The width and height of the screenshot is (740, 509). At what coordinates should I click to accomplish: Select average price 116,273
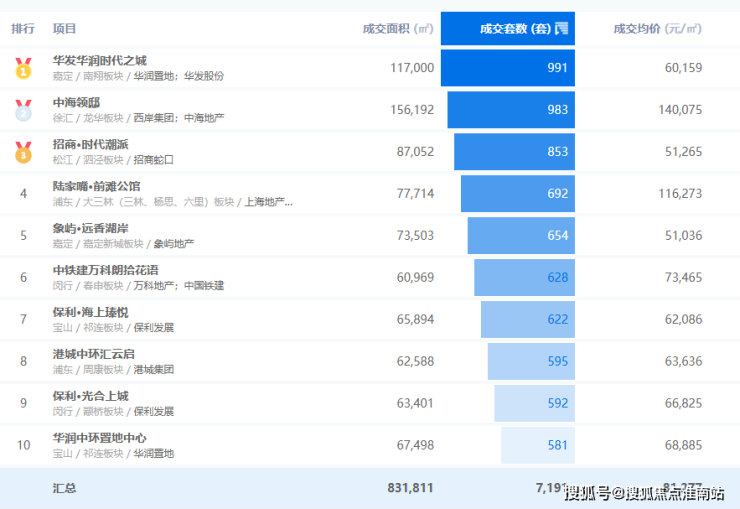(x=680, y=194)
